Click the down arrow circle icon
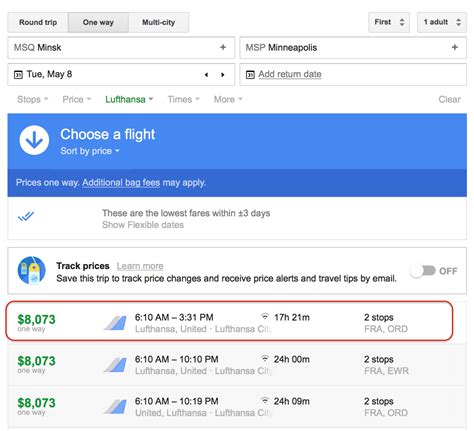474x431 pixels. 34,140
